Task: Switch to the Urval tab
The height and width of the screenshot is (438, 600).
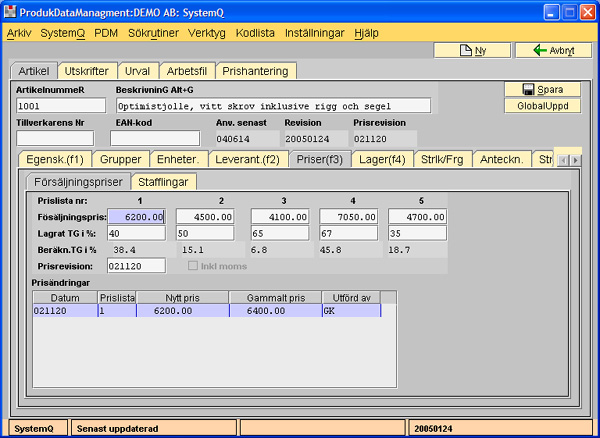Action: click(x=137, y=71)
